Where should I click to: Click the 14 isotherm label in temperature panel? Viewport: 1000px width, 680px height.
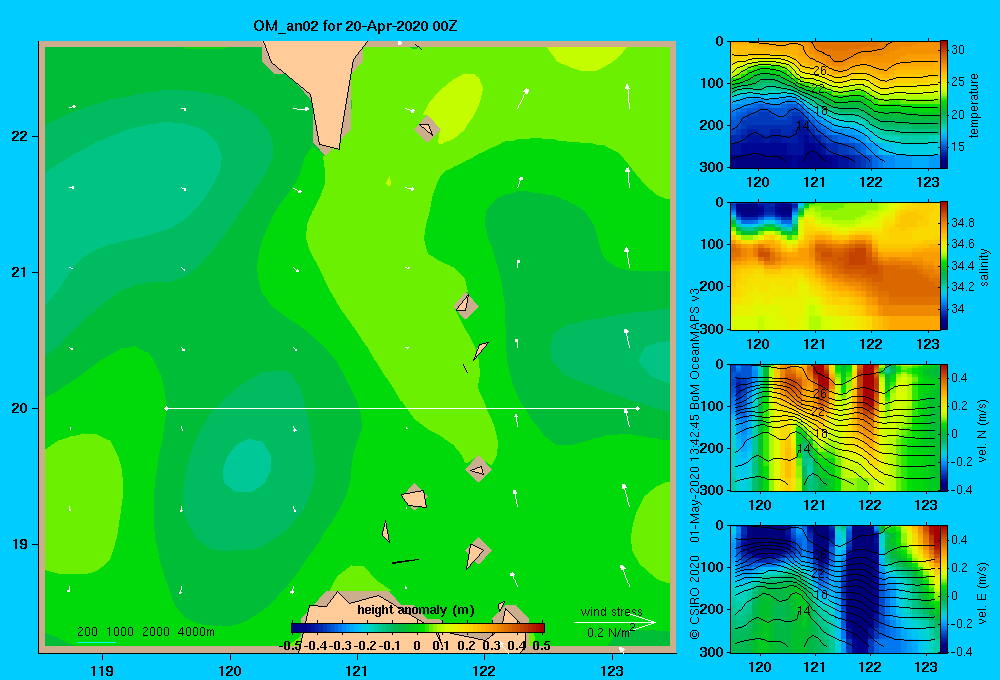804,126
